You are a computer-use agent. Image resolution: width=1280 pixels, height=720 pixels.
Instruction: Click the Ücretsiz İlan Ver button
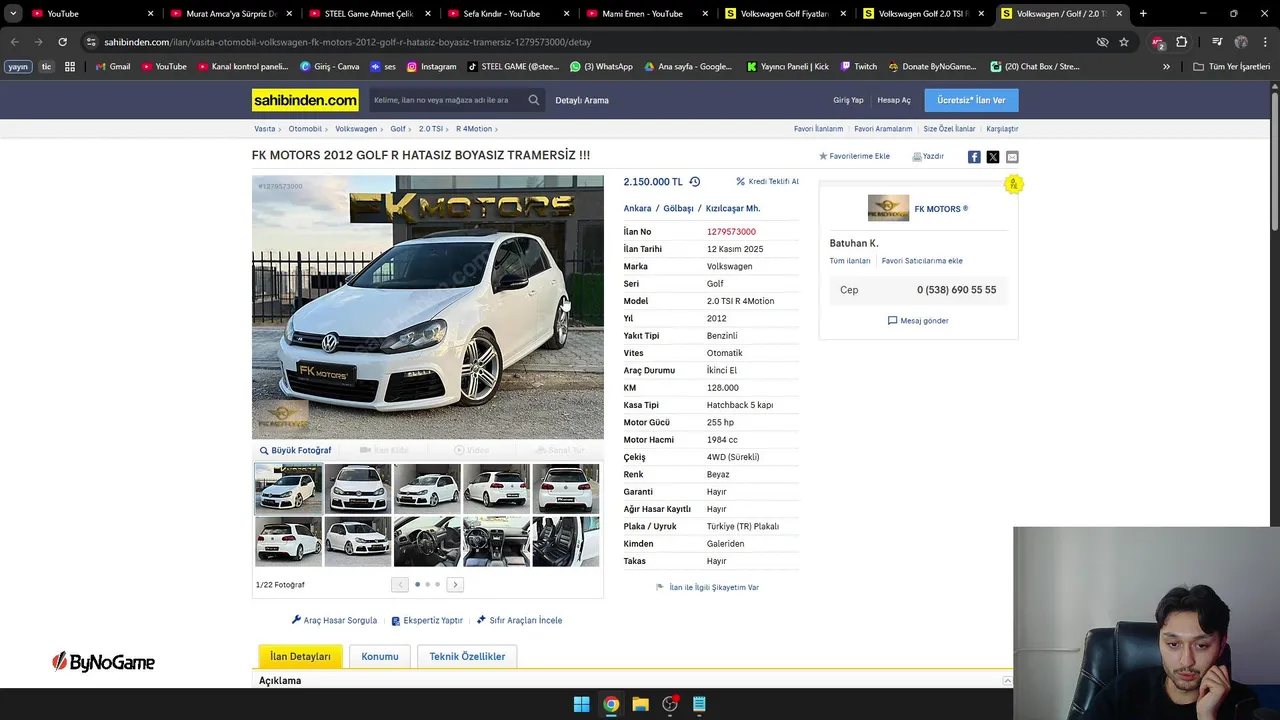[971, 100]
